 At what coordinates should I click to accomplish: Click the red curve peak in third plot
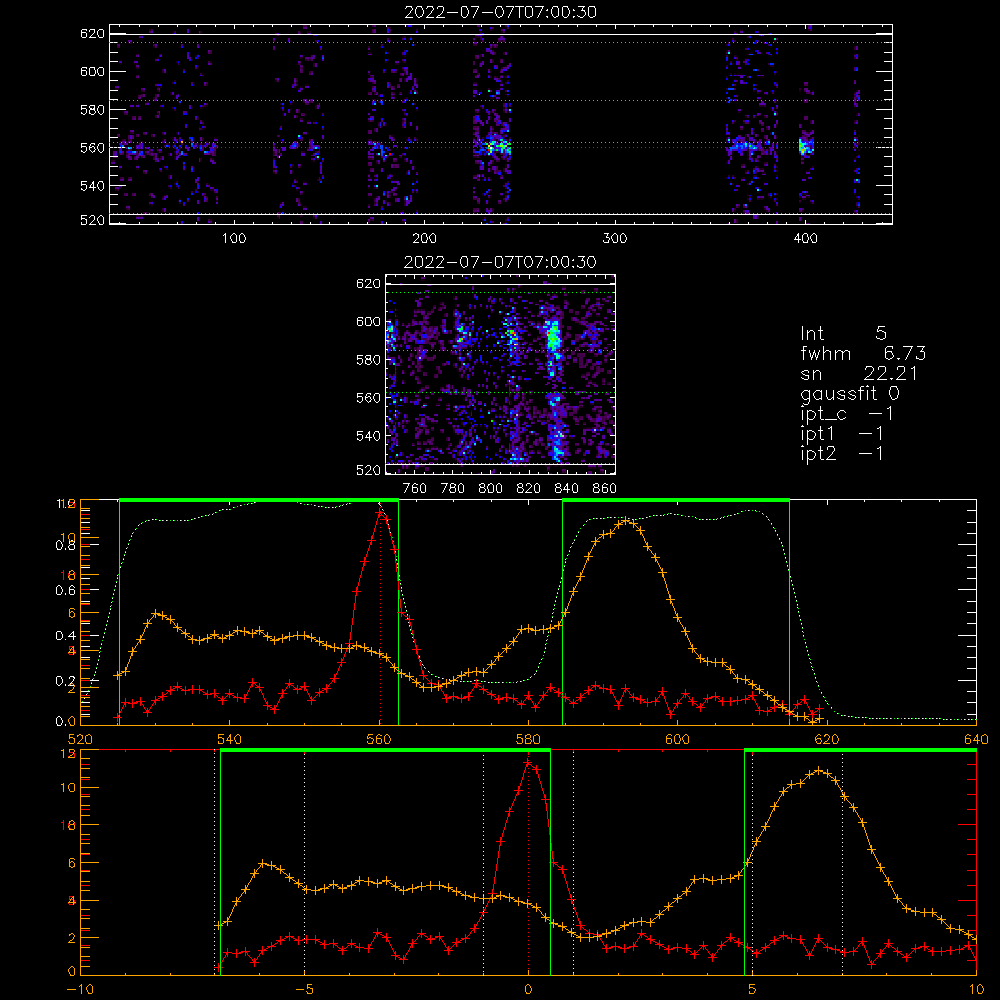pyautogui.click(x=380, y=511)
